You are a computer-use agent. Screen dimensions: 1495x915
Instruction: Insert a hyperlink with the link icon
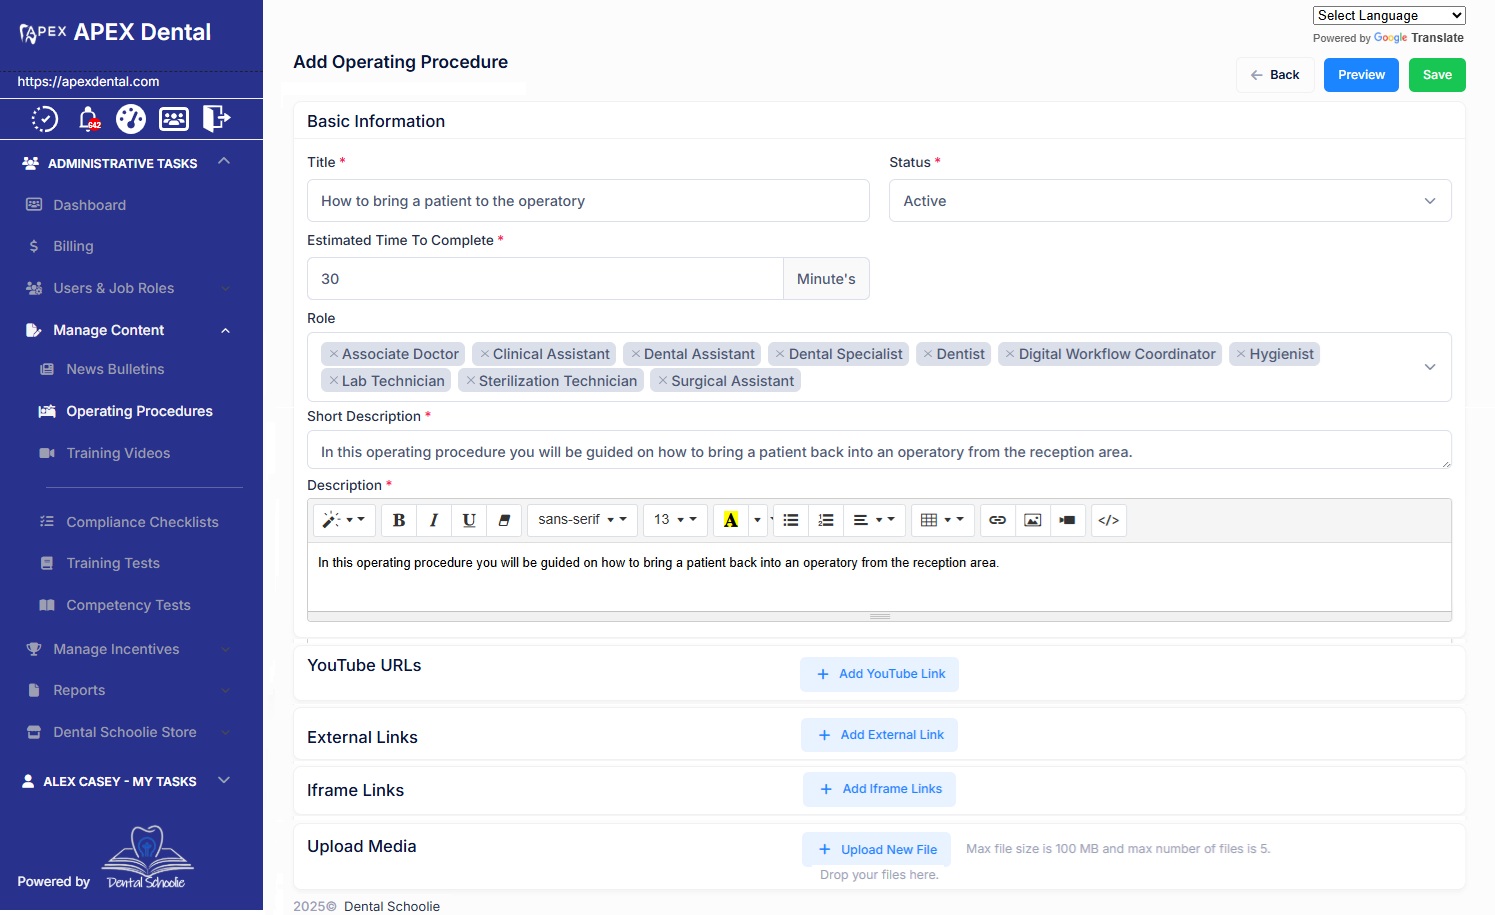(998, 520)
